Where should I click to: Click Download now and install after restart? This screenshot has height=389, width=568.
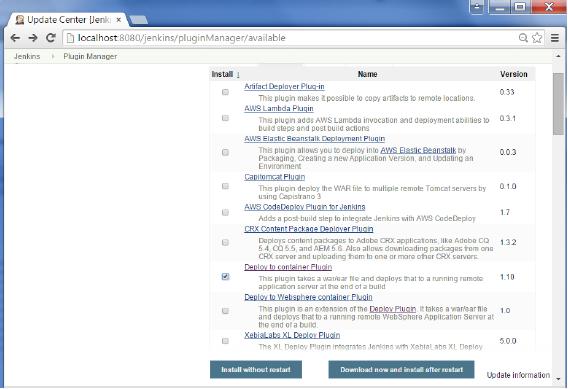click(x=401, y=369)
